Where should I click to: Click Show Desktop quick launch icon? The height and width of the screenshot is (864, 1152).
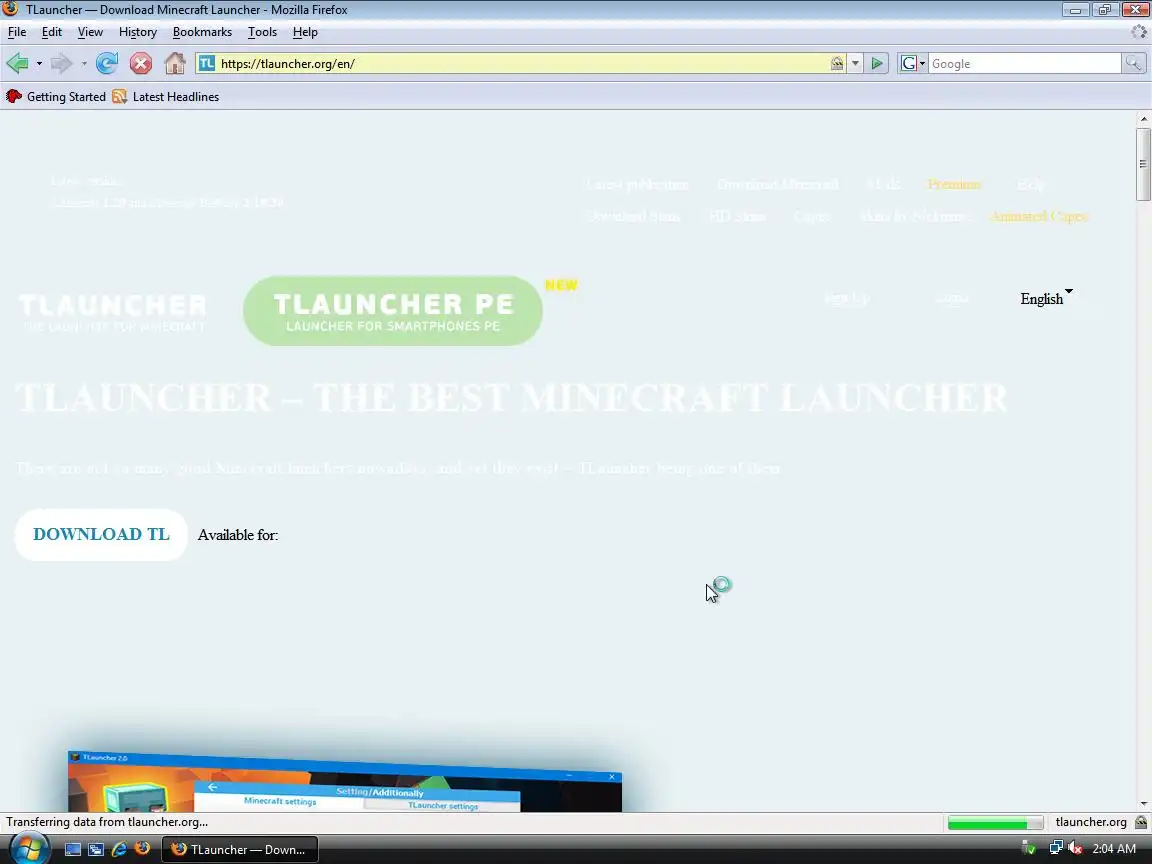(73, 849)
